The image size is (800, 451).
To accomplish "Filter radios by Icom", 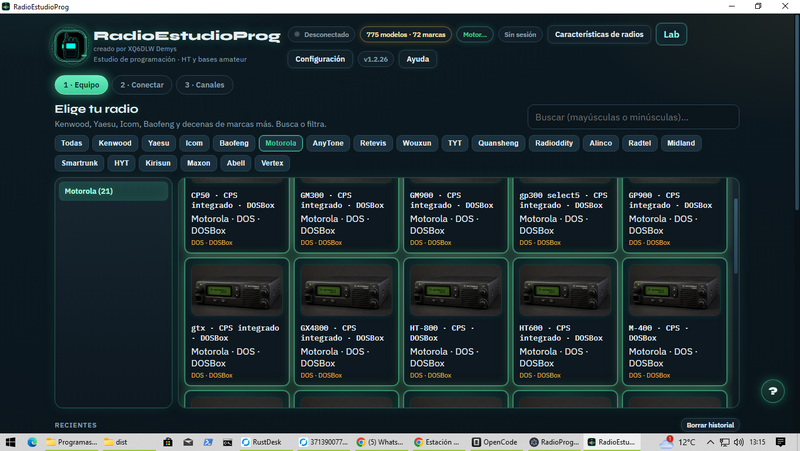I will 194,143.
